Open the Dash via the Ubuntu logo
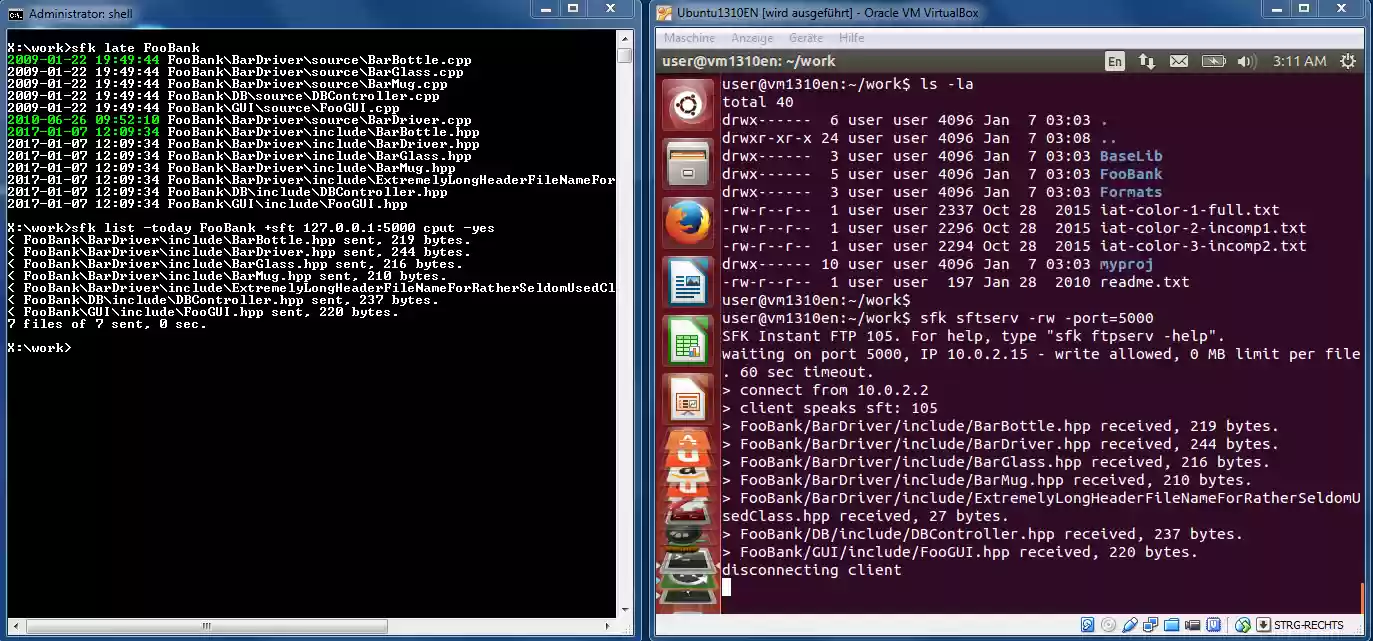This screenshot has height=641, width=1373. pyautogui.click(x=686, y=103)
